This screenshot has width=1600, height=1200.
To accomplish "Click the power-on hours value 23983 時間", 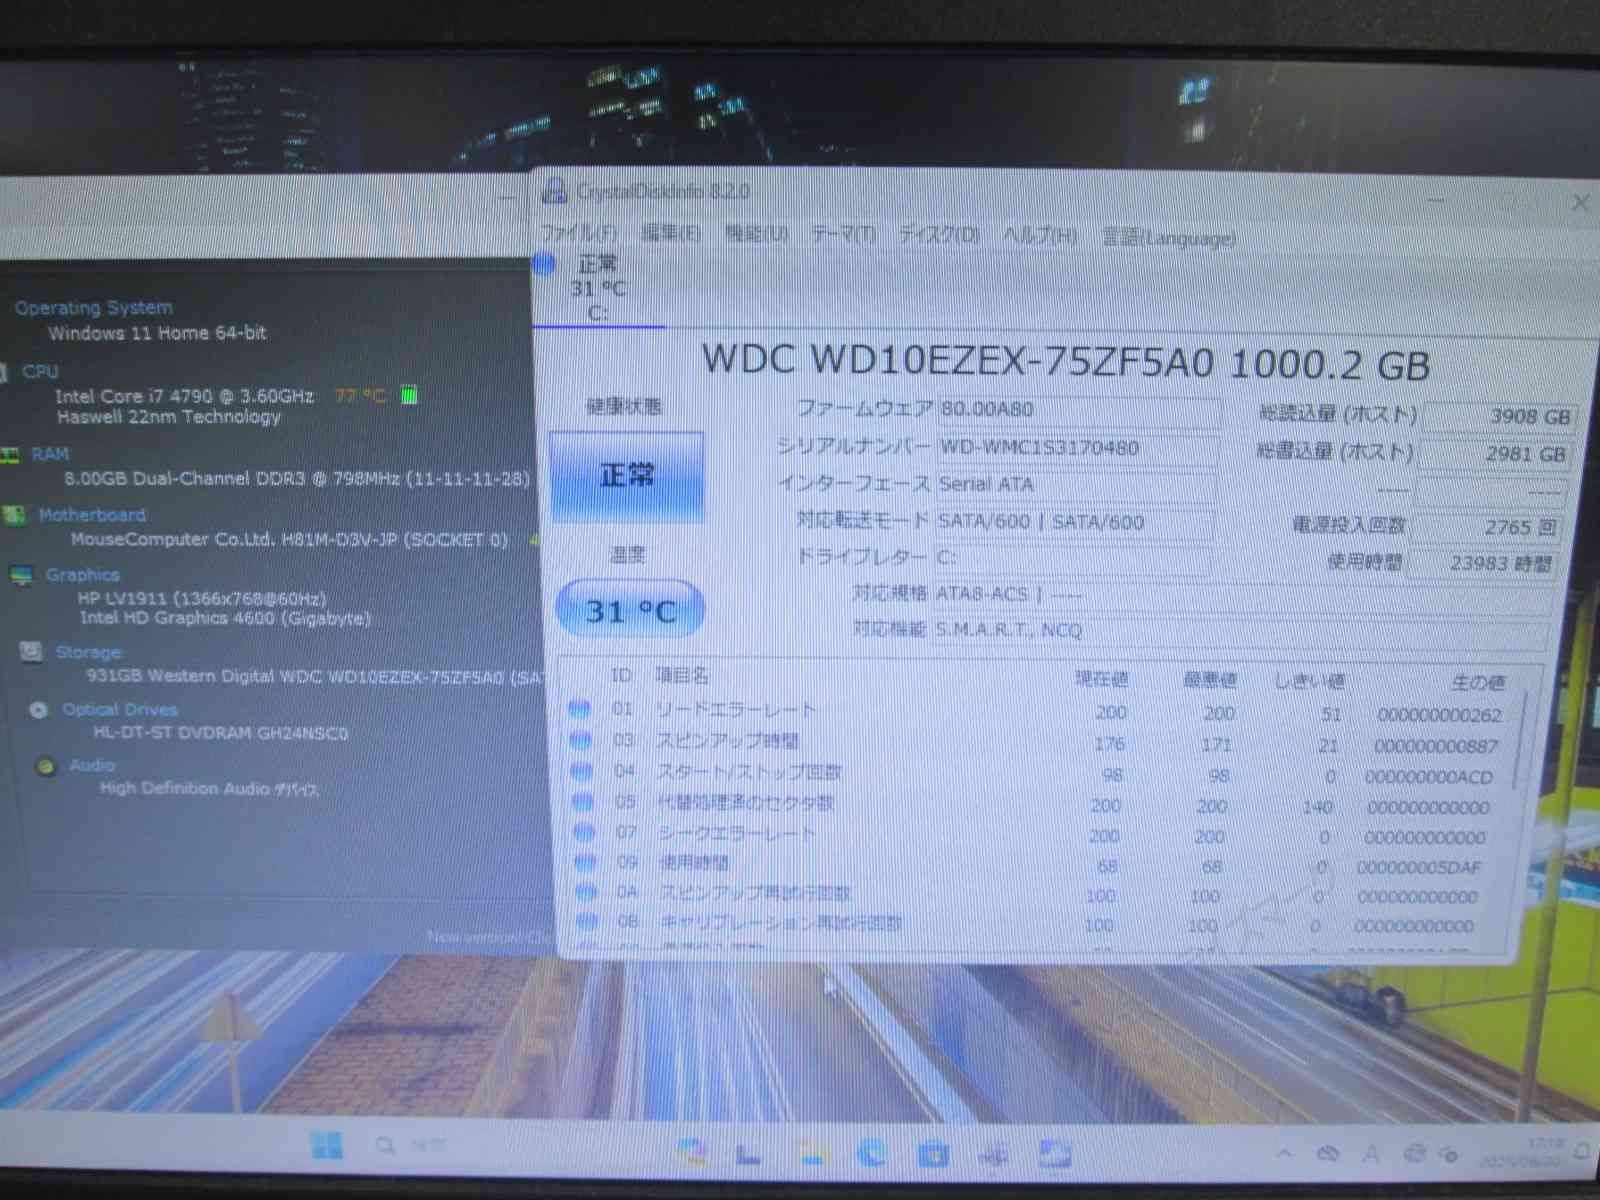I will pyautogui.click(x=1482, y=563).
